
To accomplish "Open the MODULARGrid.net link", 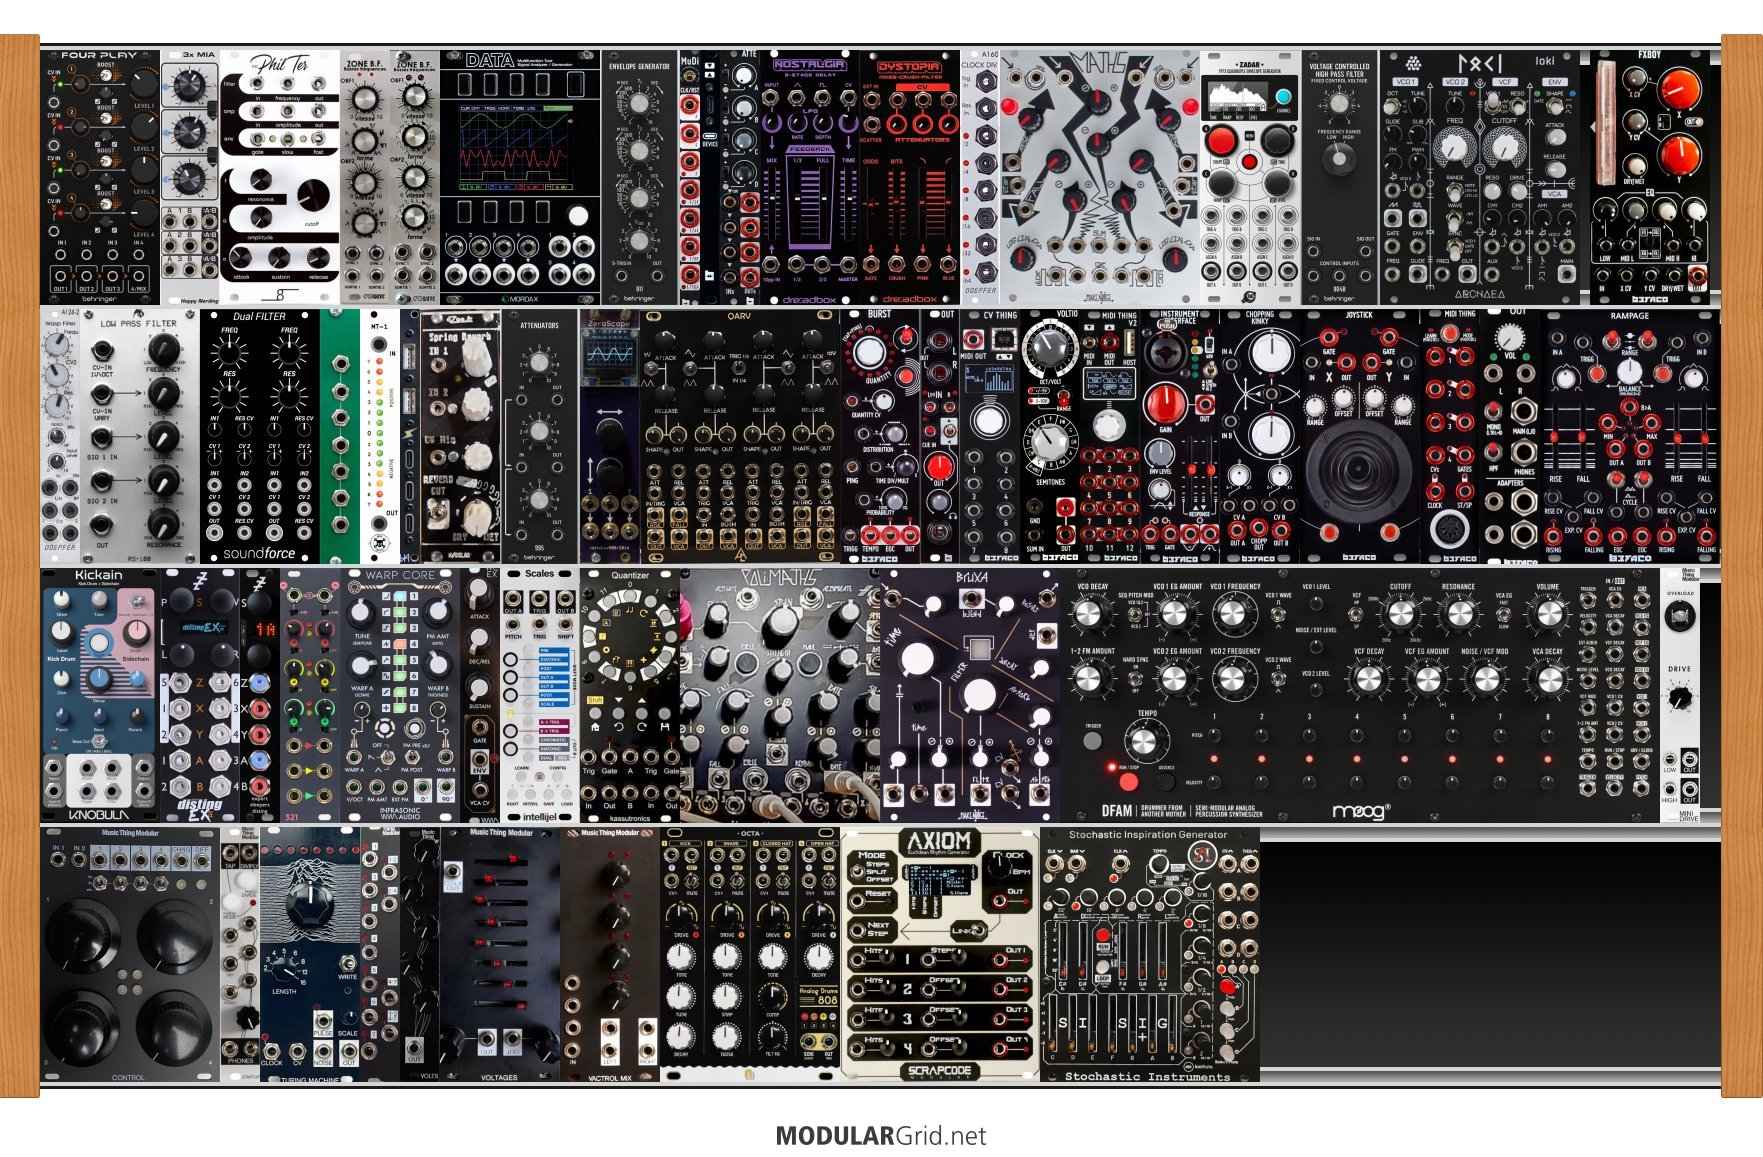I will pos(880,1136).
